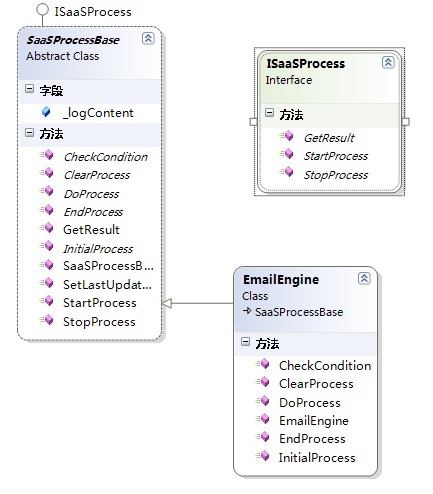
Task: Collapse the 字段 section in SaaSProcessBase
Action: coord(29,89)
